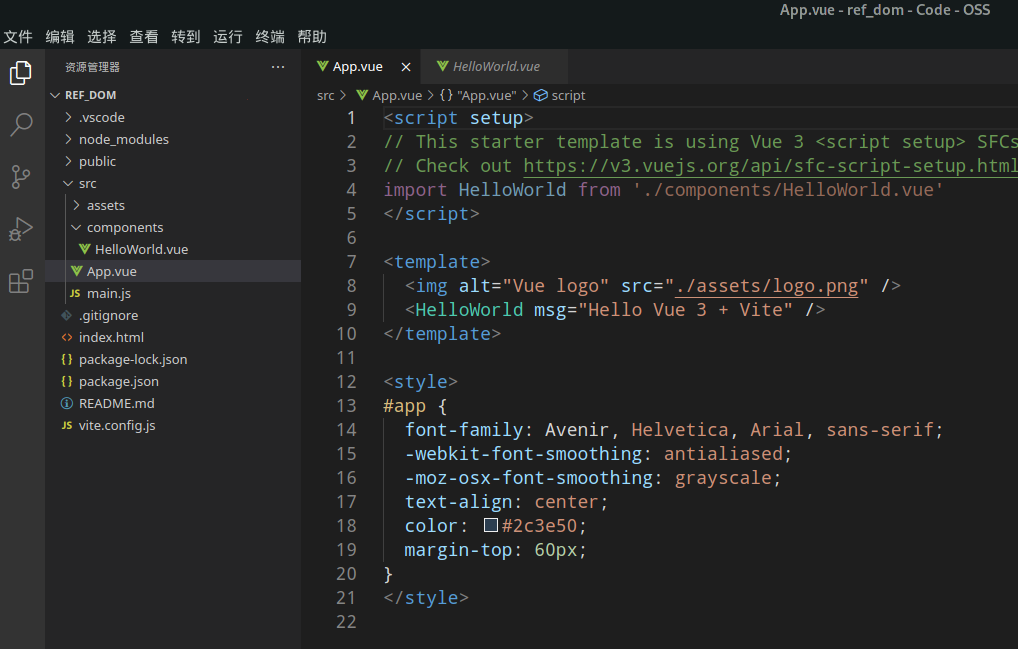Open the Extensions view
Image resolution: width=1018 pixels, height=649 pixels.
tap(21, 281)
